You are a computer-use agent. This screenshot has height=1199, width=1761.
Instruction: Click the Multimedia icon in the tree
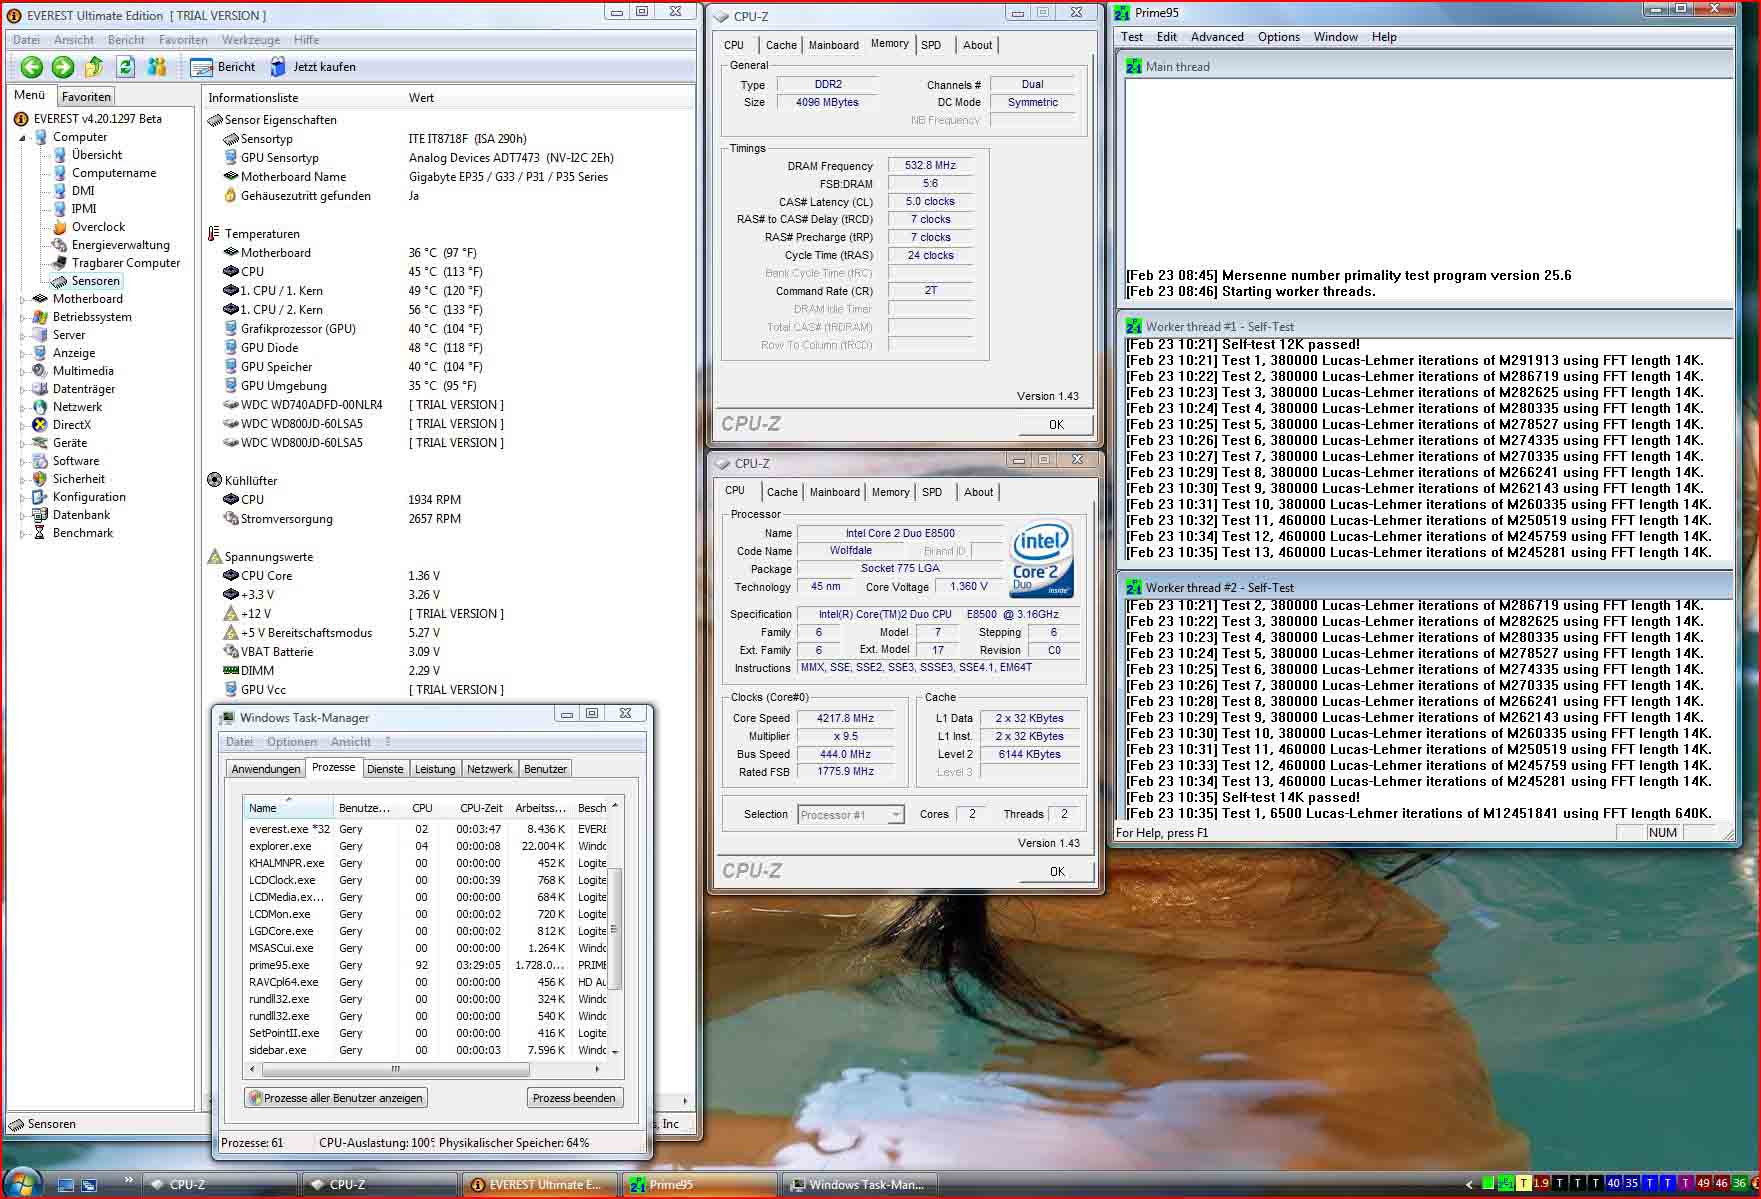[x=40, y=371]
